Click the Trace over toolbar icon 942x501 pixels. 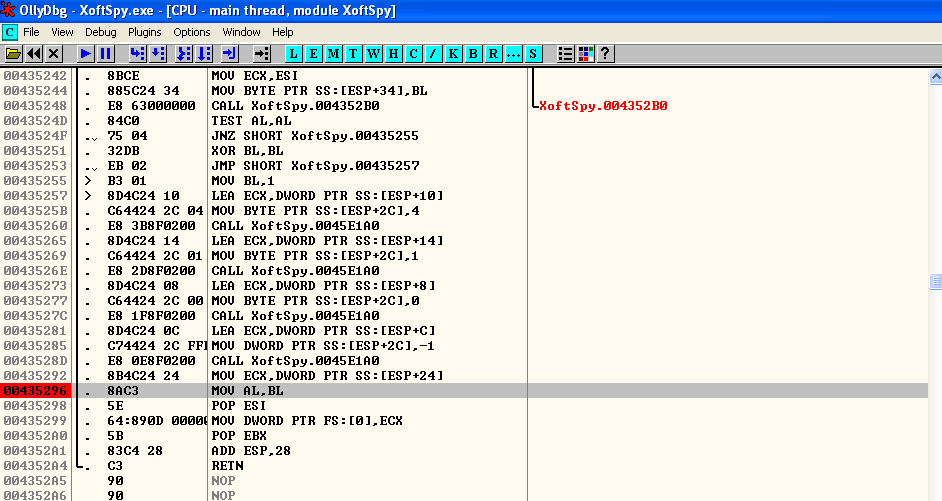pos(204,53)
